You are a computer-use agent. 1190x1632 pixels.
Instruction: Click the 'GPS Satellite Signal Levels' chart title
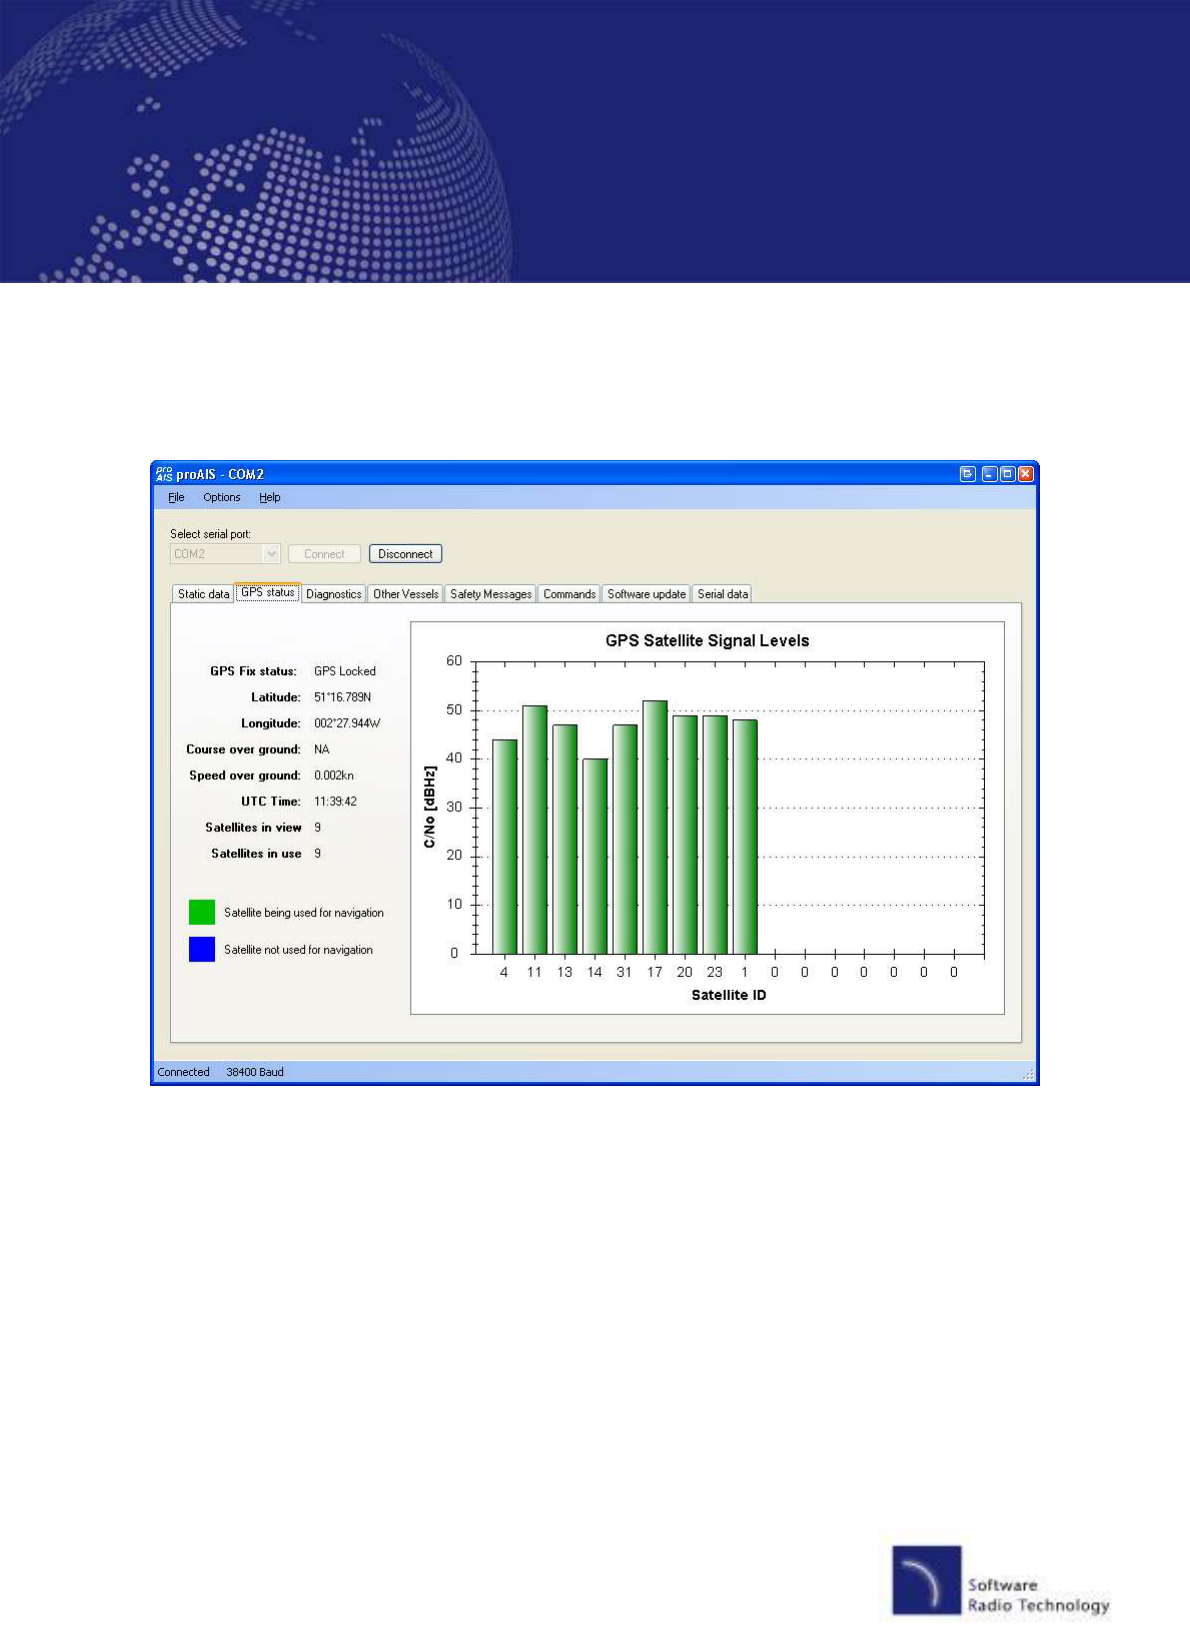tap(707, 641)
